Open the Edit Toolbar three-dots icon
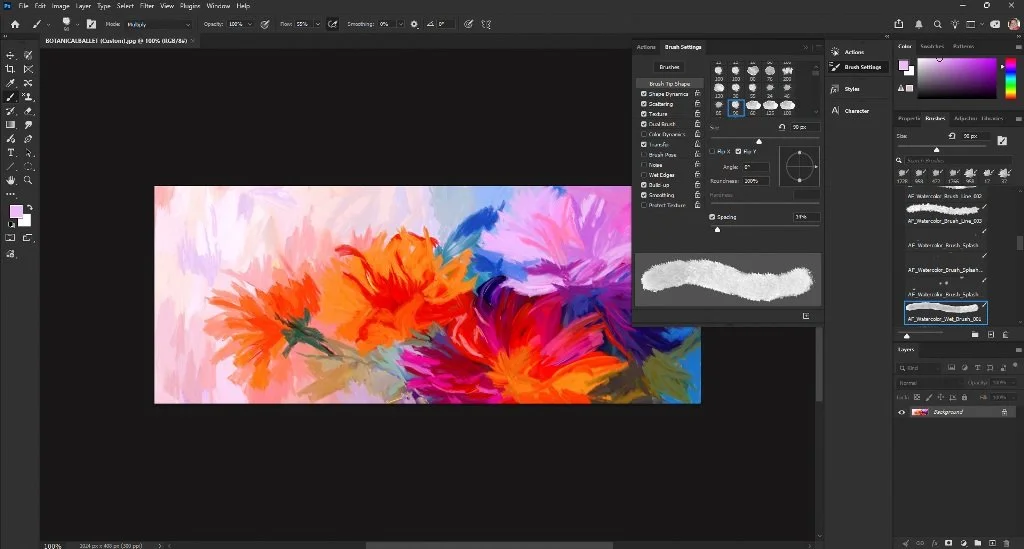 point(10,194)
